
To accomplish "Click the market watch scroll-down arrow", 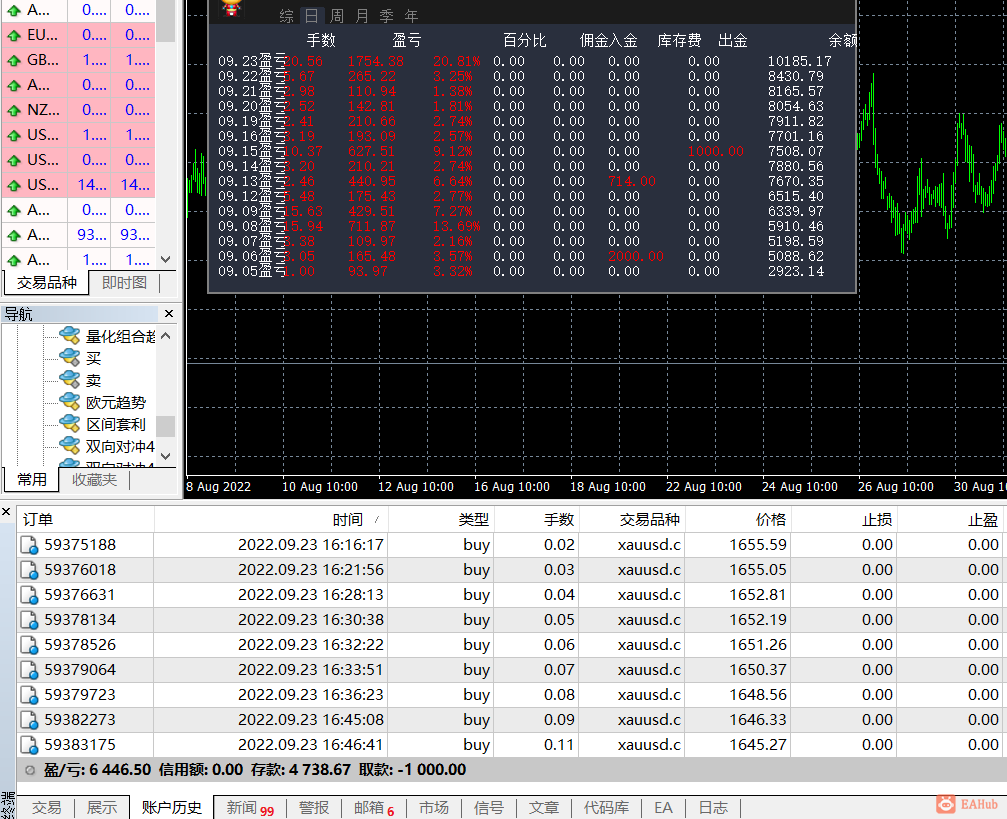I will (166, 260).
